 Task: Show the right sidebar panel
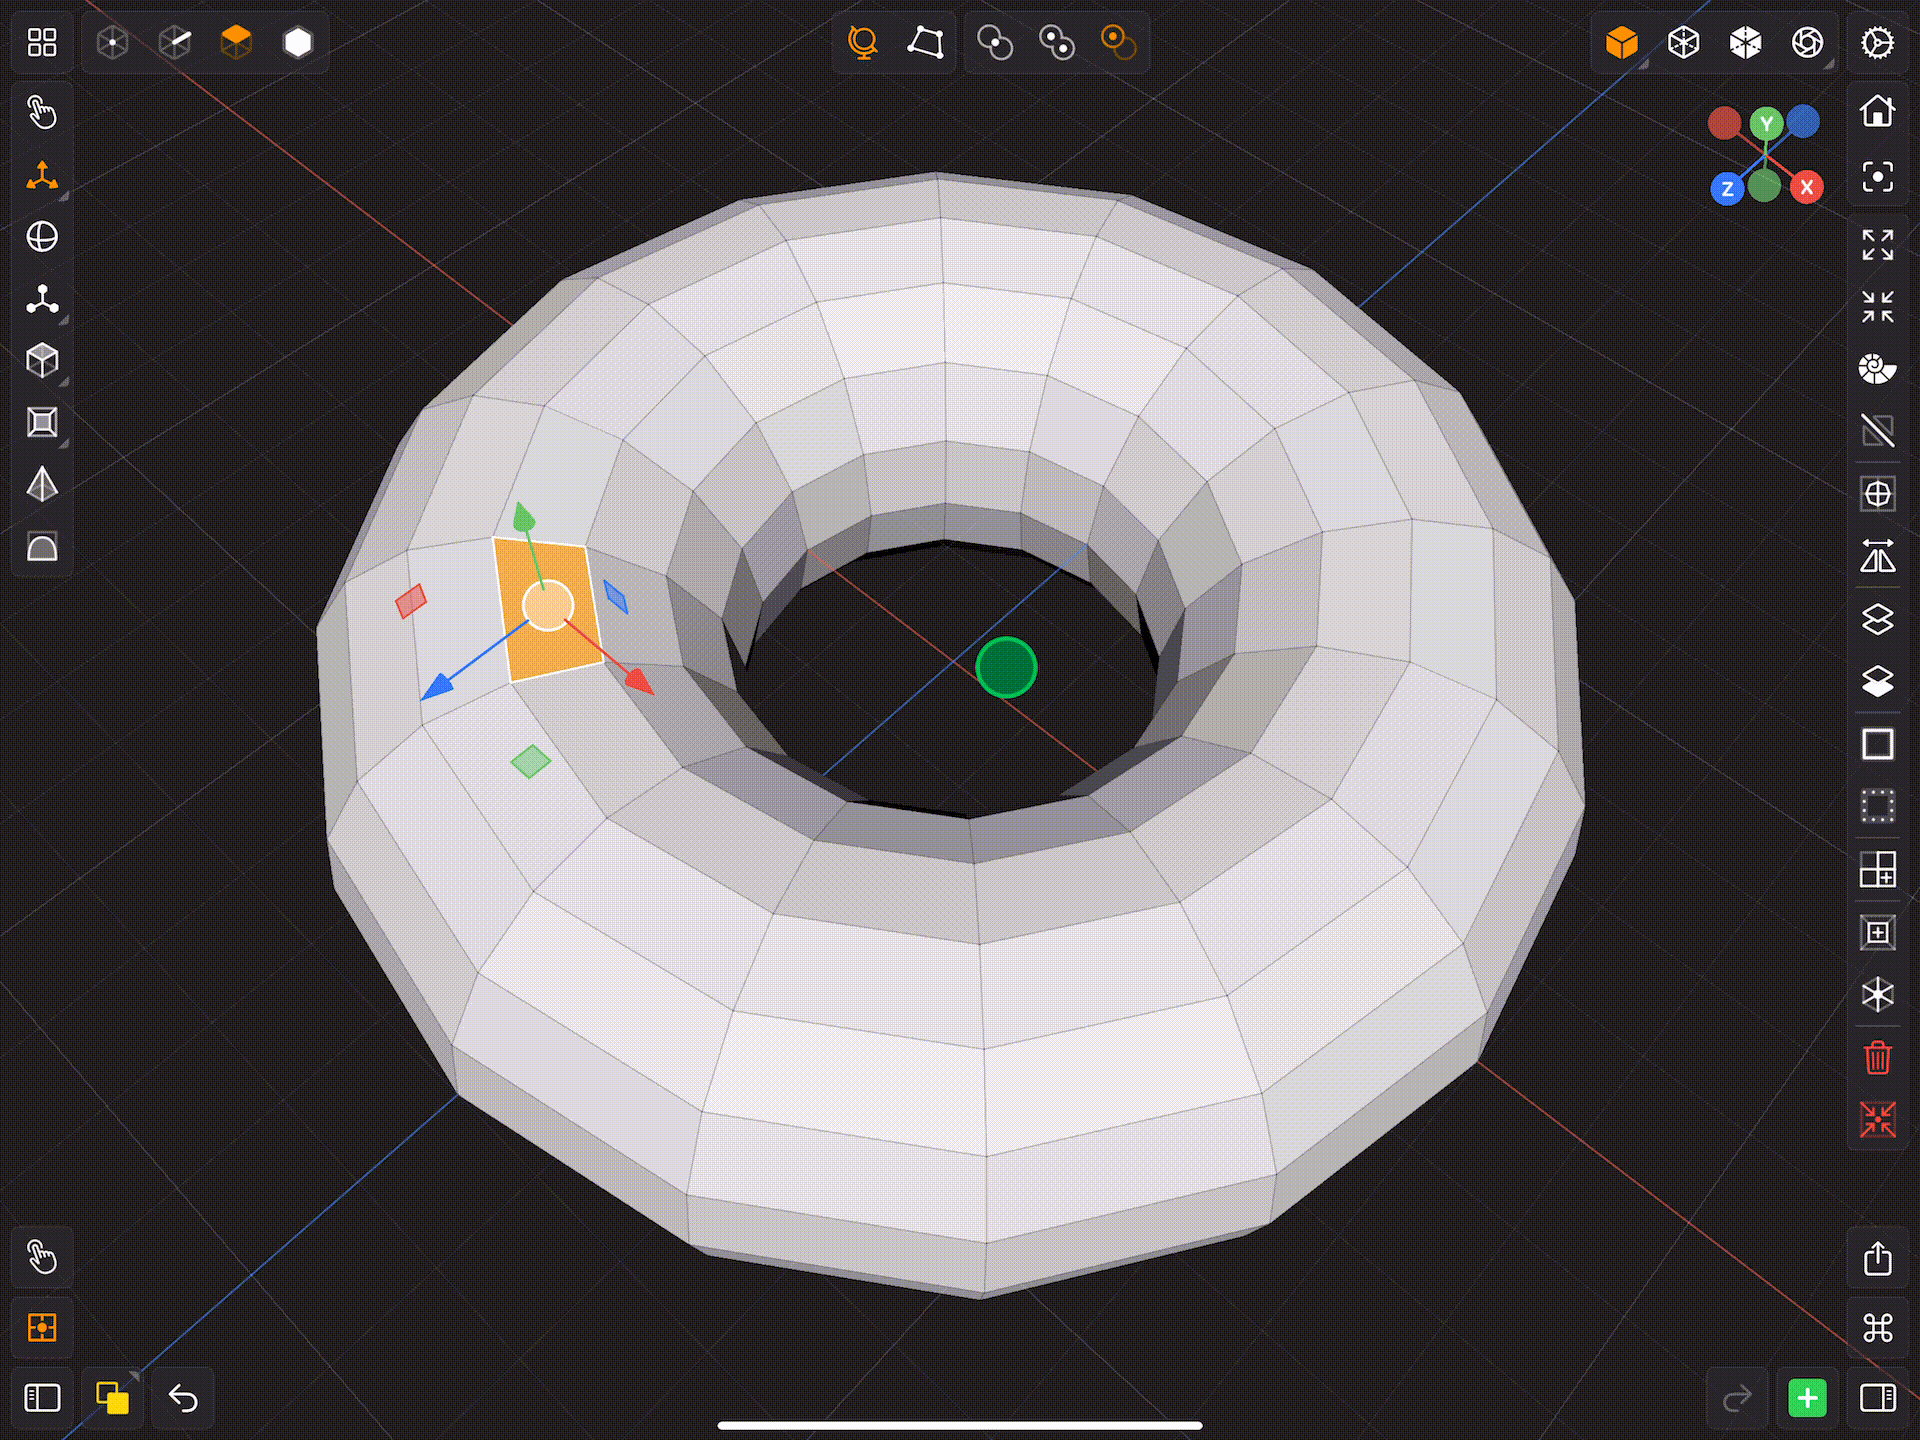(1878, 1398)
